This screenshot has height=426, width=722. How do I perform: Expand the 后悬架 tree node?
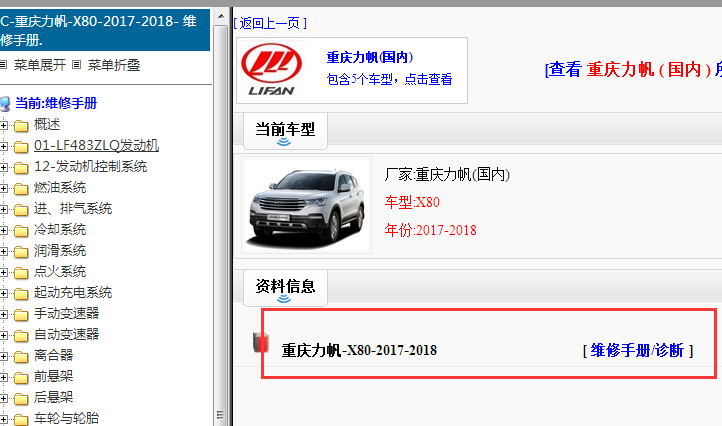coord(4,398)
